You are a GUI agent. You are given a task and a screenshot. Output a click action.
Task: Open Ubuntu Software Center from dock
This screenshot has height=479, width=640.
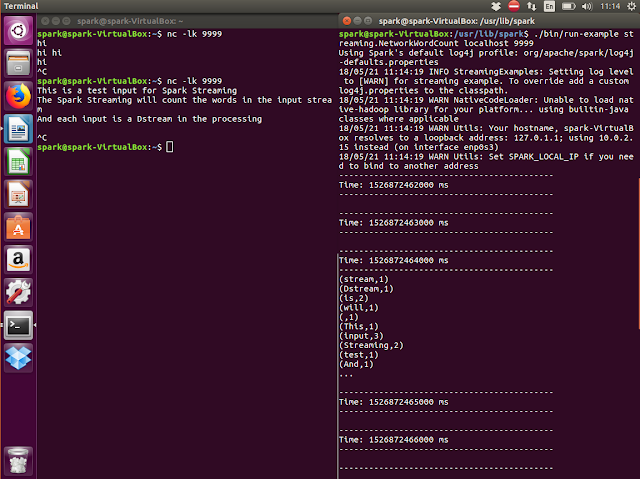pos(18,227)
